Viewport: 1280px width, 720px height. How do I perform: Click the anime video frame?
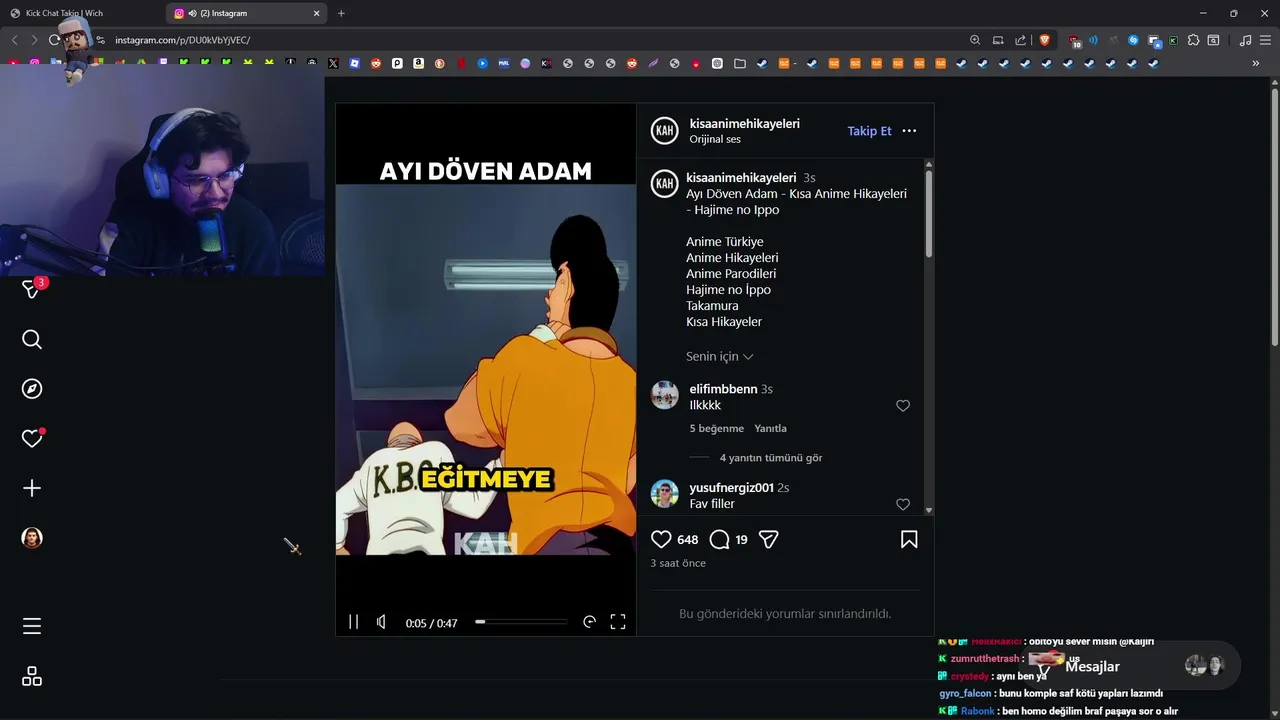point(486,370)
